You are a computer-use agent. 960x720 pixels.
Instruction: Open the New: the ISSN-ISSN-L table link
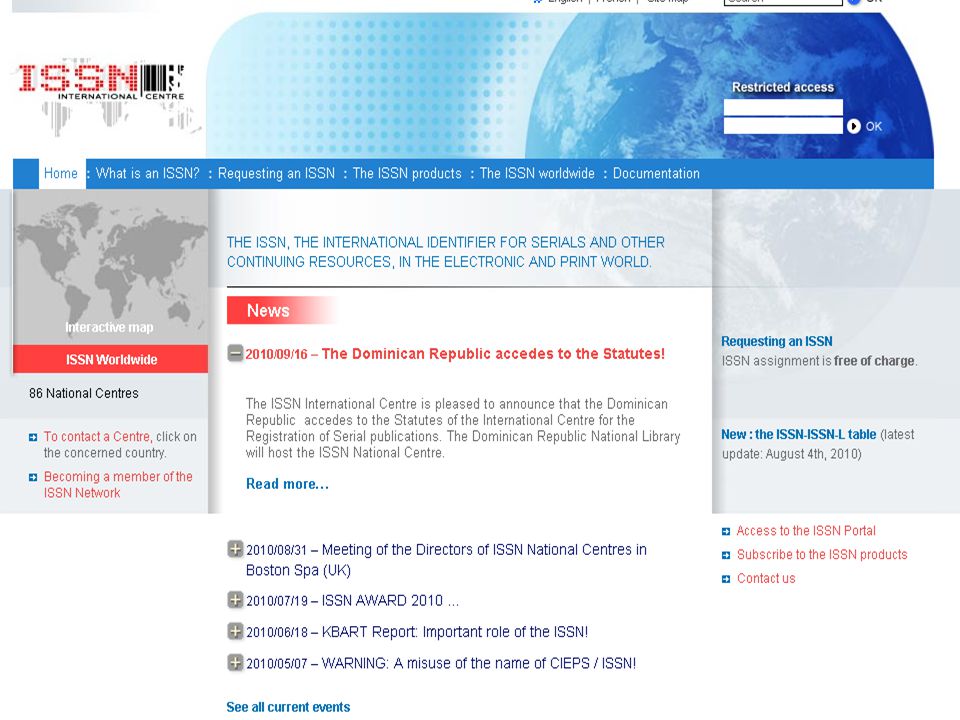coord(798,434)
